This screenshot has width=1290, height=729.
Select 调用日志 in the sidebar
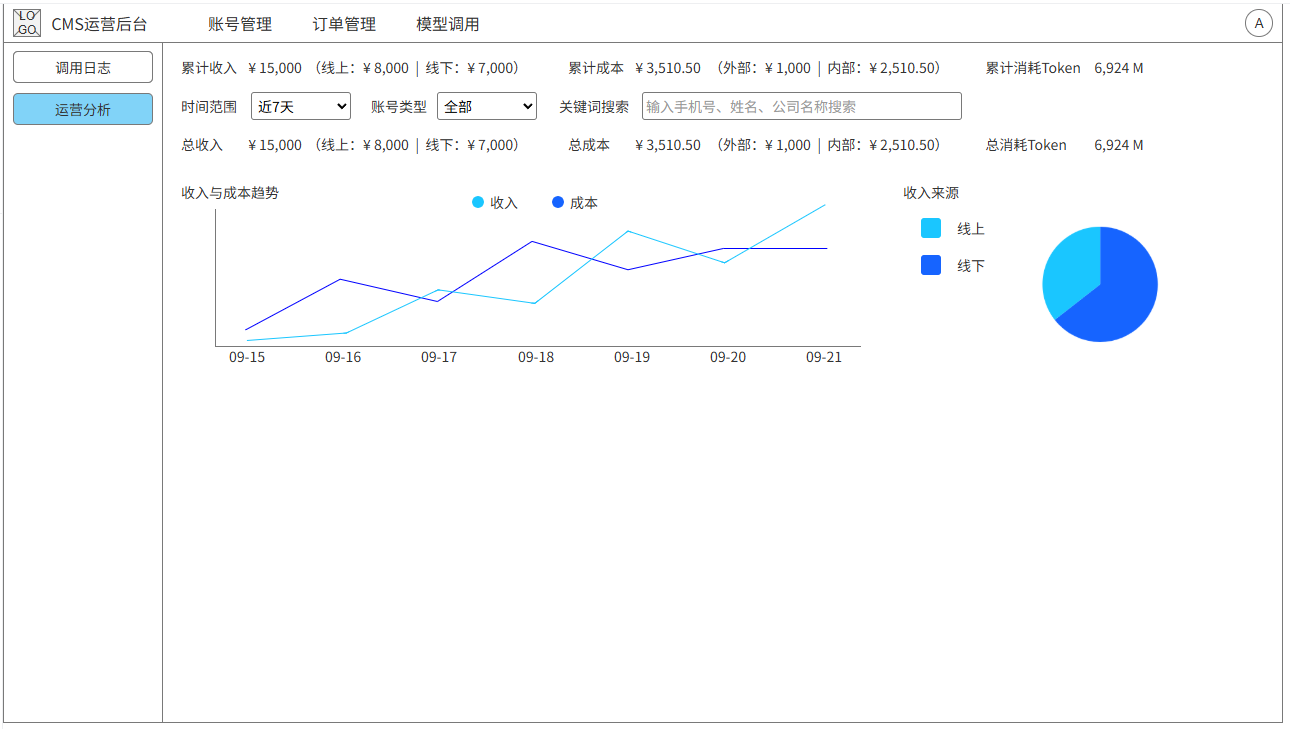pyautogui.click(x=83, y=67)
